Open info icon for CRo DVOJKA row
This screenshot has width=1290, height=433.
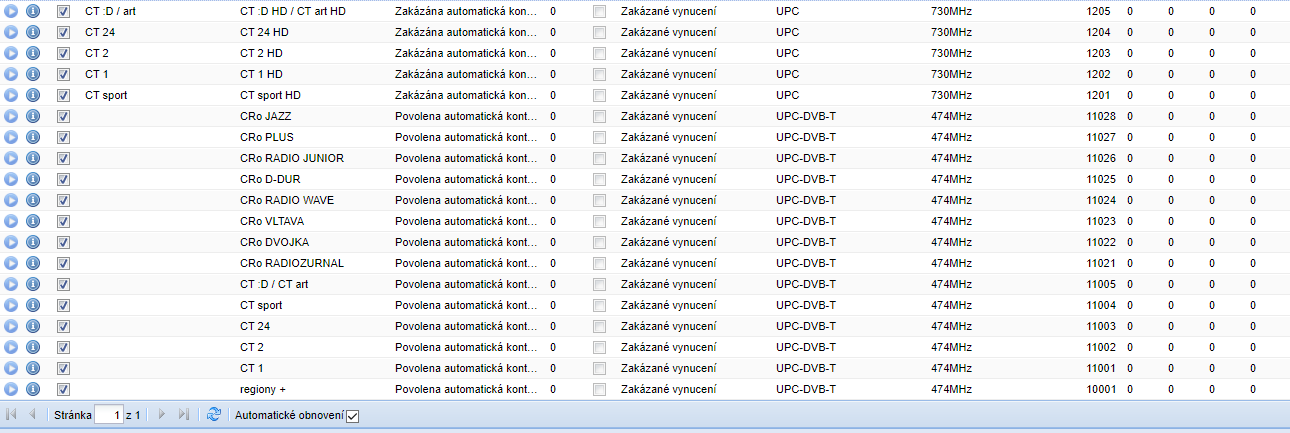pyautogui.click(x=32, y=242)
